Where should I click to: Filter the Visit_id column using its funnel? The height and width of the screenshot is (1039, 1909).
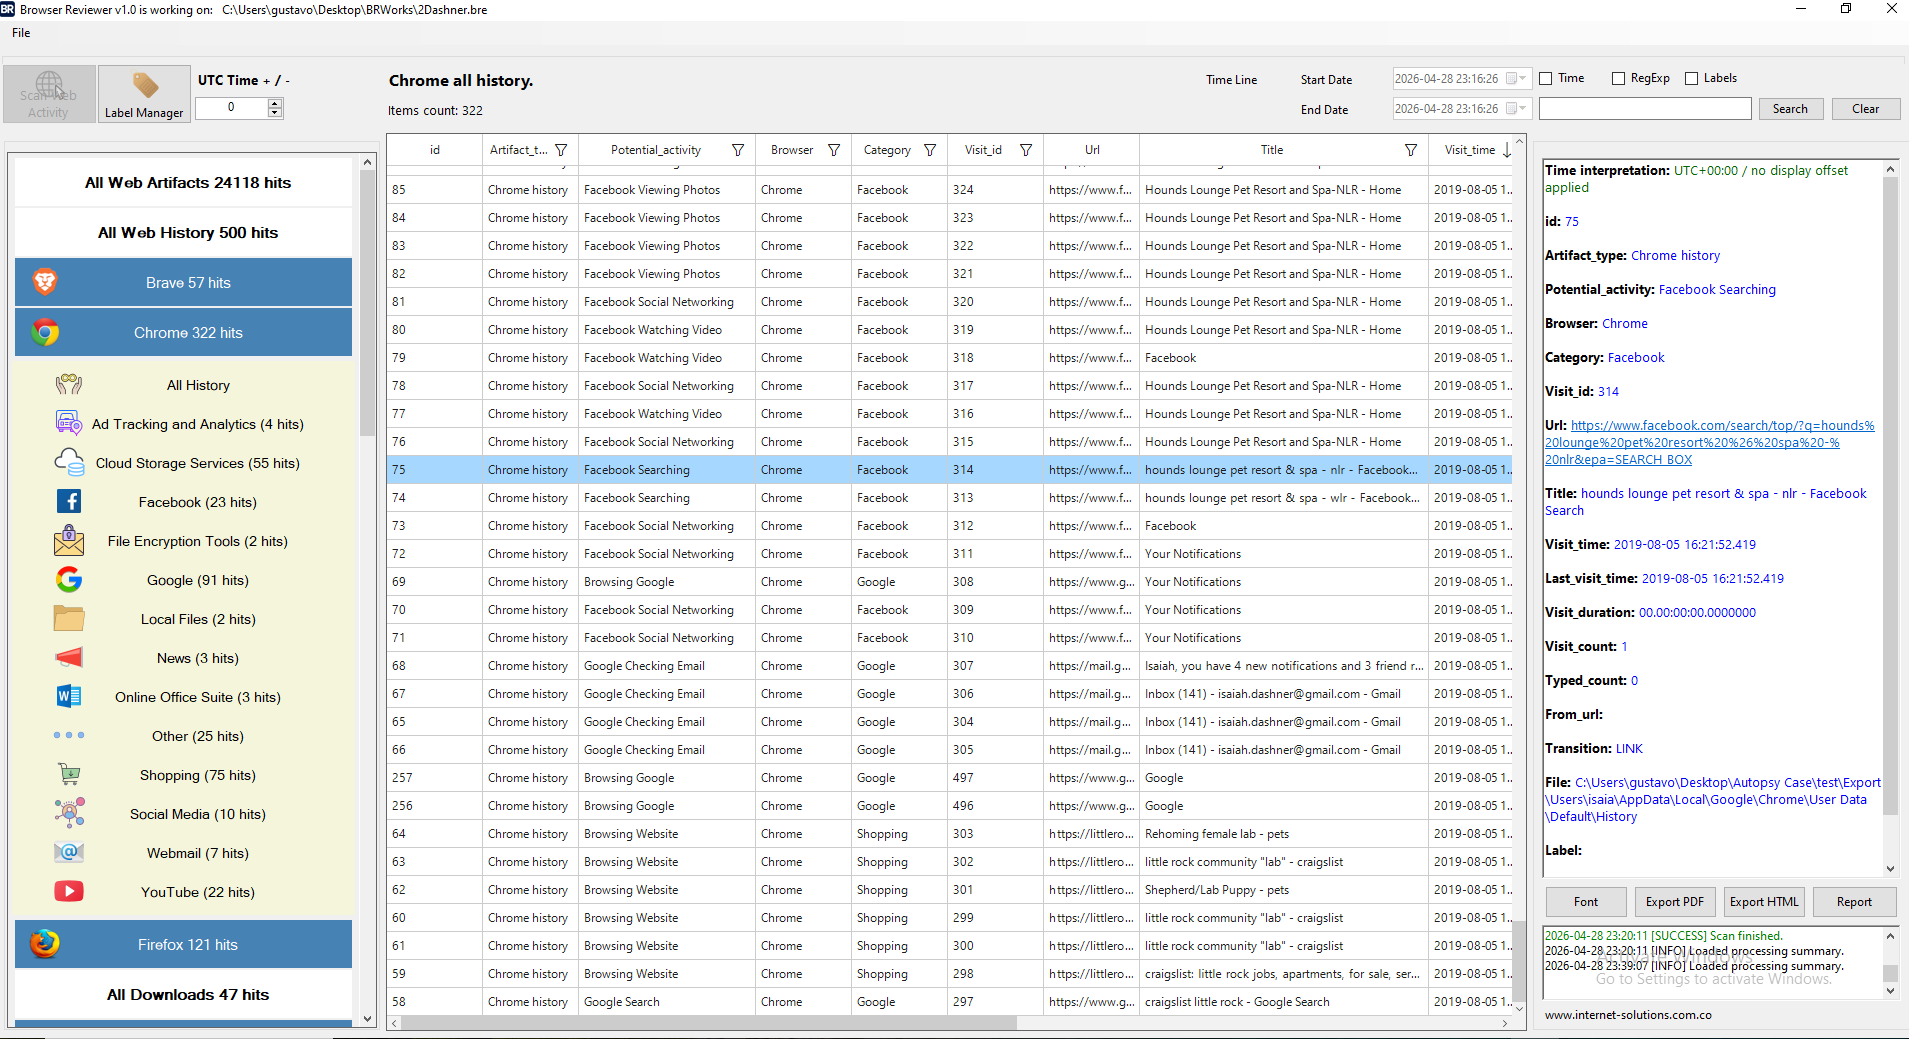[1026, 150]
